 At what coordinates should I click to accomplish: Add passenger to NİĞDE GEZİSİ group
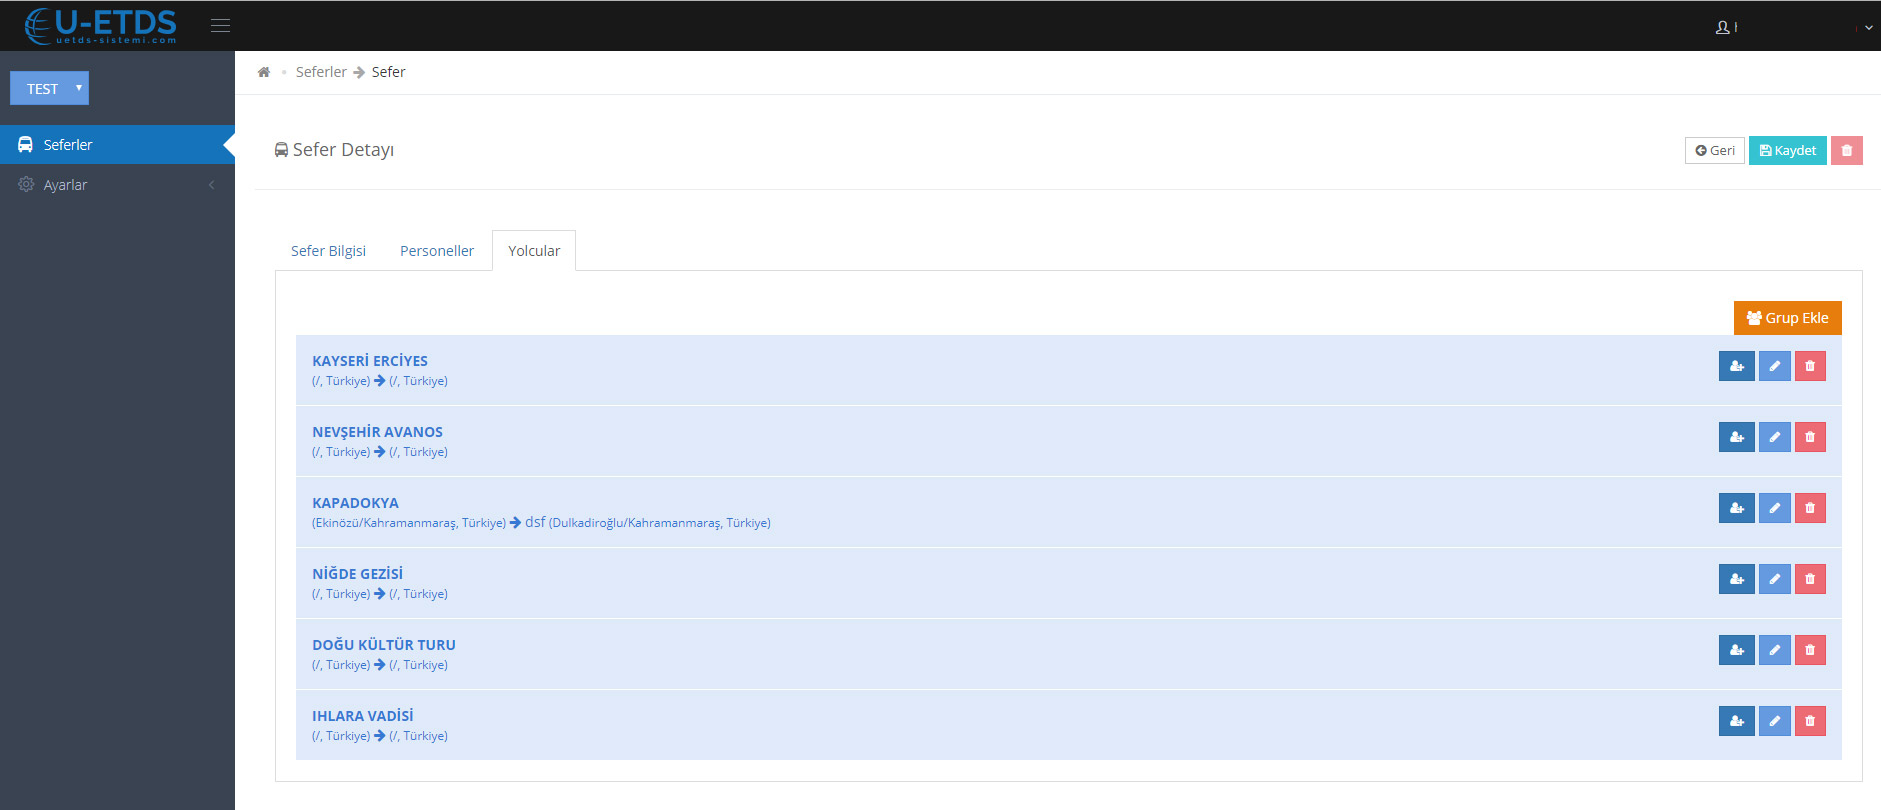[x=1736, y=579]
